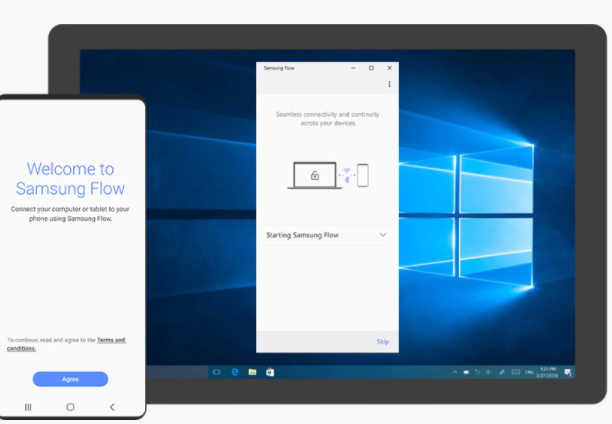Show hidden system tray icons
The image size is (612, 424).
click(455, 372)
